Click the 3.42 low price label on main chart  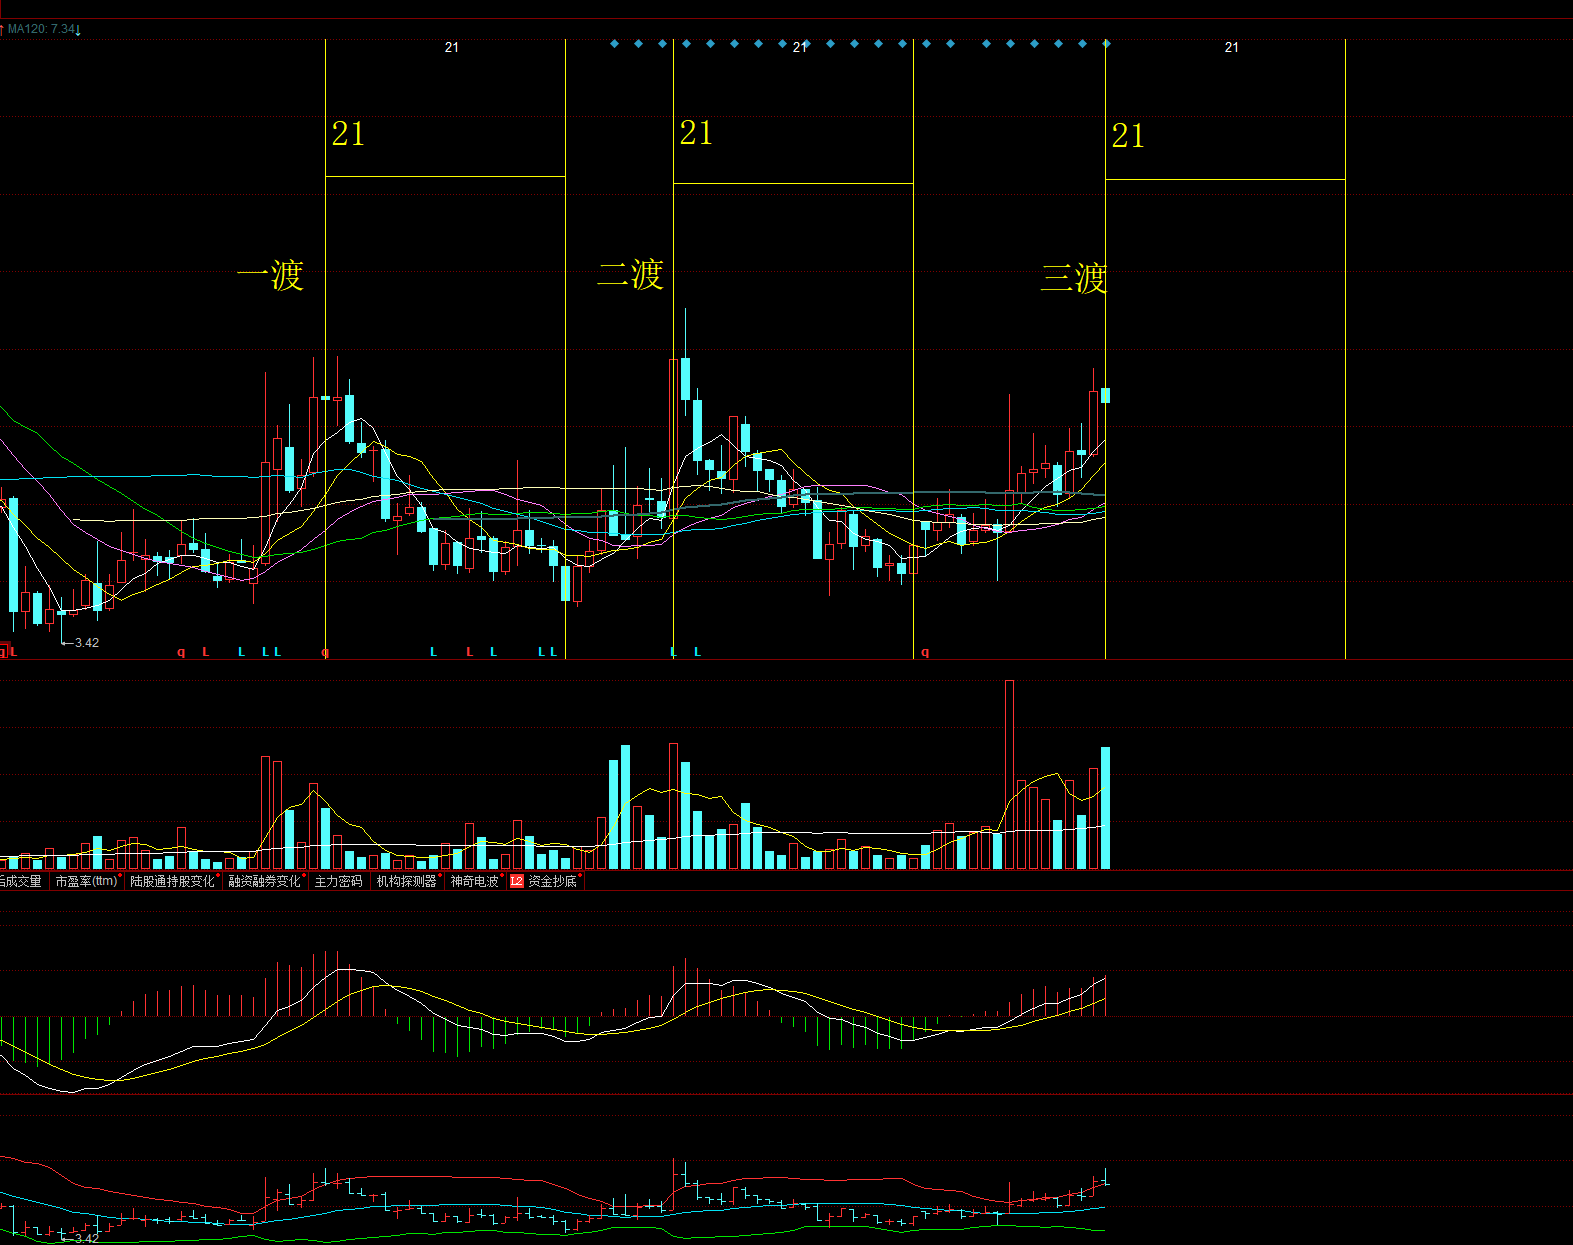tap(87, 643)
